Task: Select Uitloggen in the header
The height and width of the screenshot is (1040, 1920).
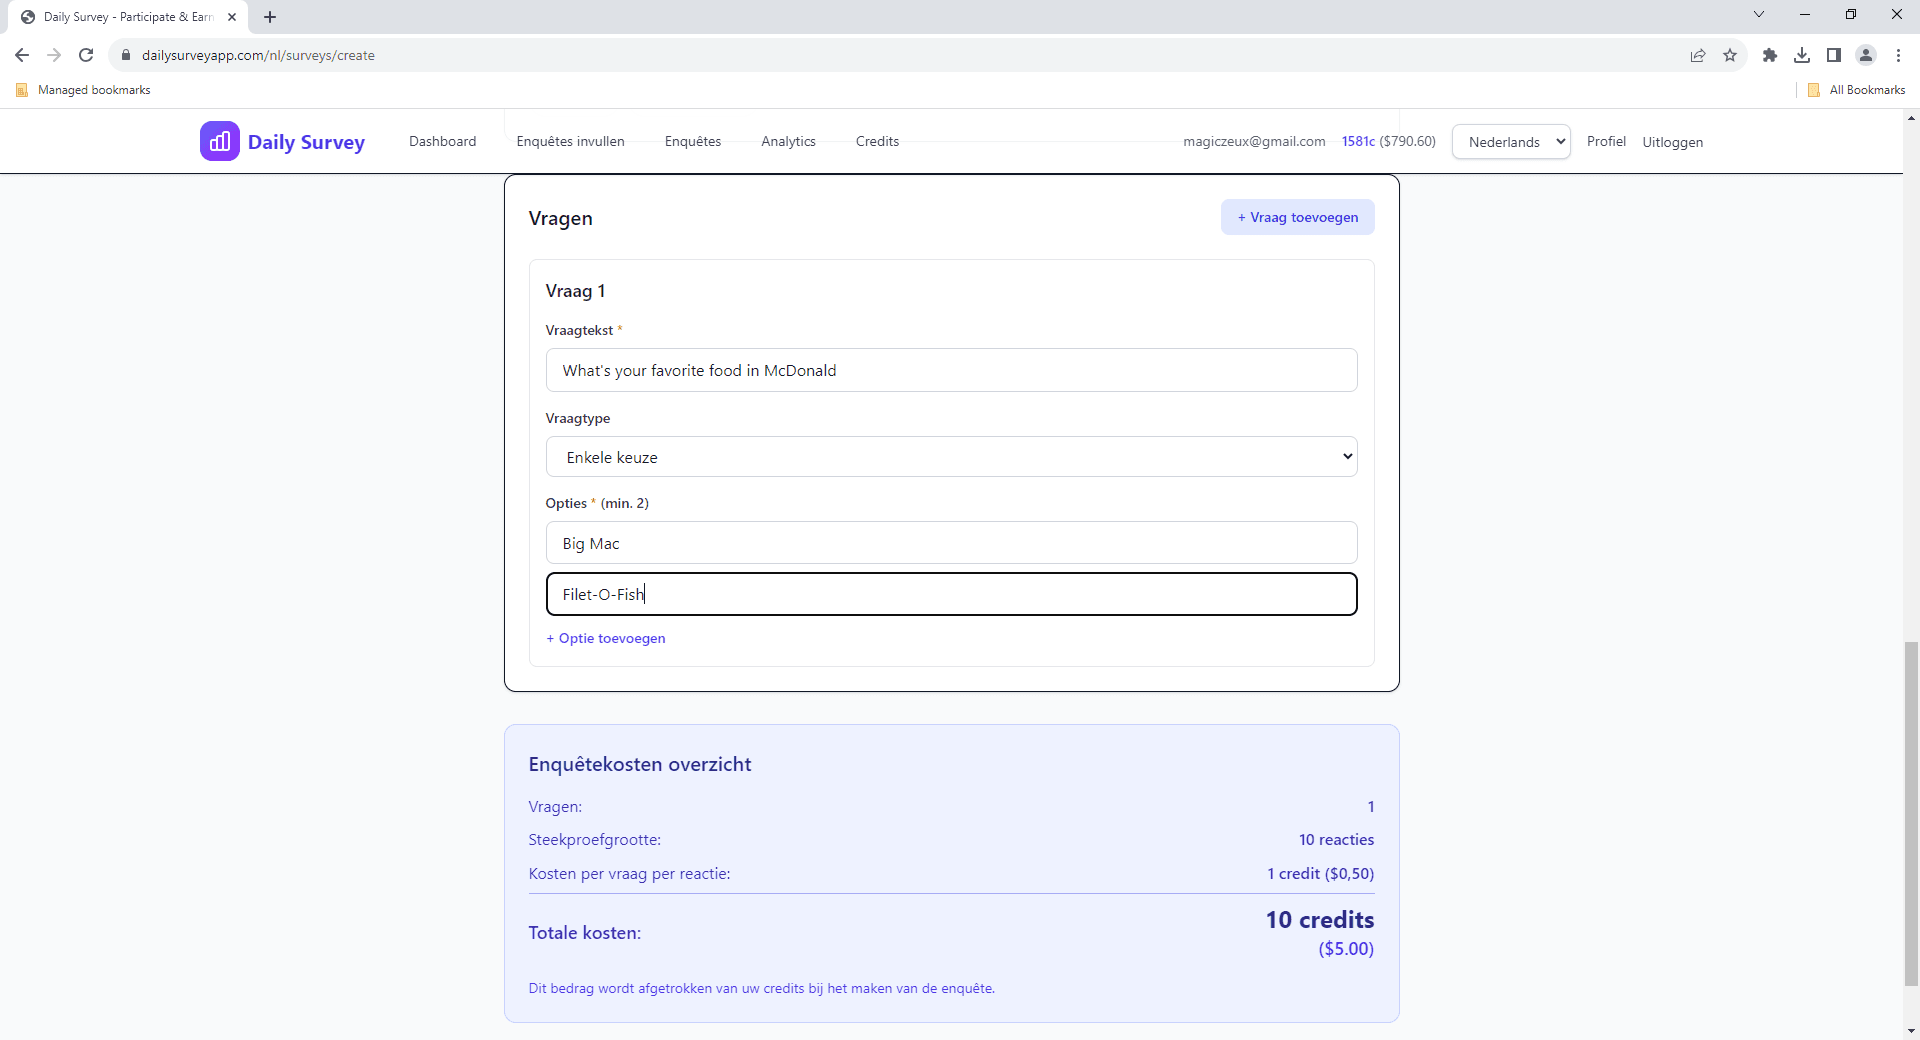Action: [x=1672, y=141]
